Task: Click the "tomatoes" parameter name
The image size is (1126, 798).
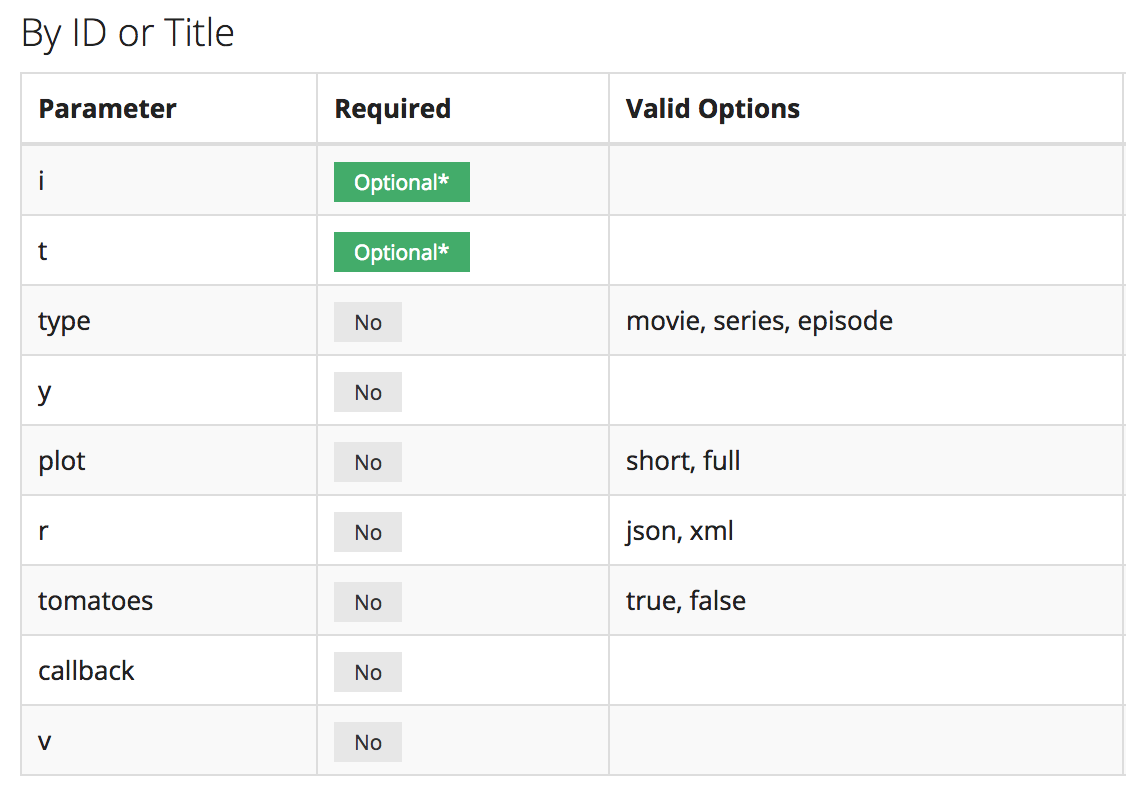Action: (96, 601)
